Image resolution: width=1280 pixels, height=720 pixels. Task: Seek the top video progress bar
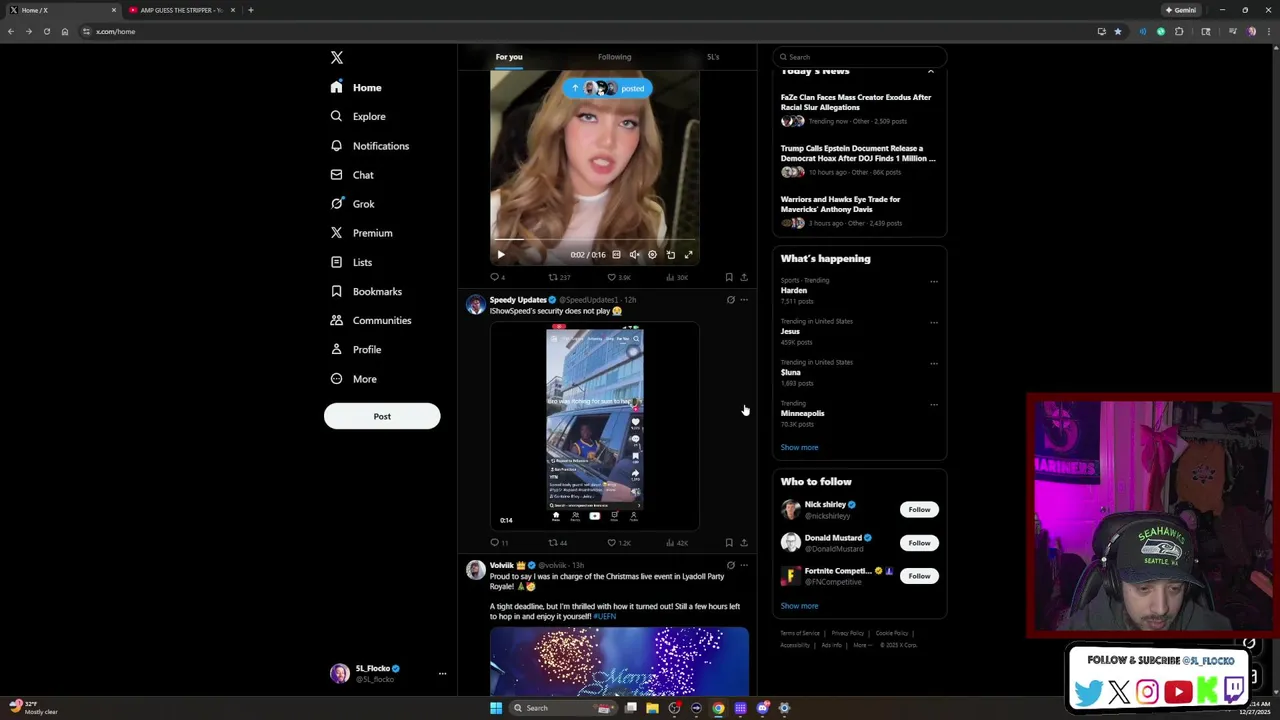point(595,241)
